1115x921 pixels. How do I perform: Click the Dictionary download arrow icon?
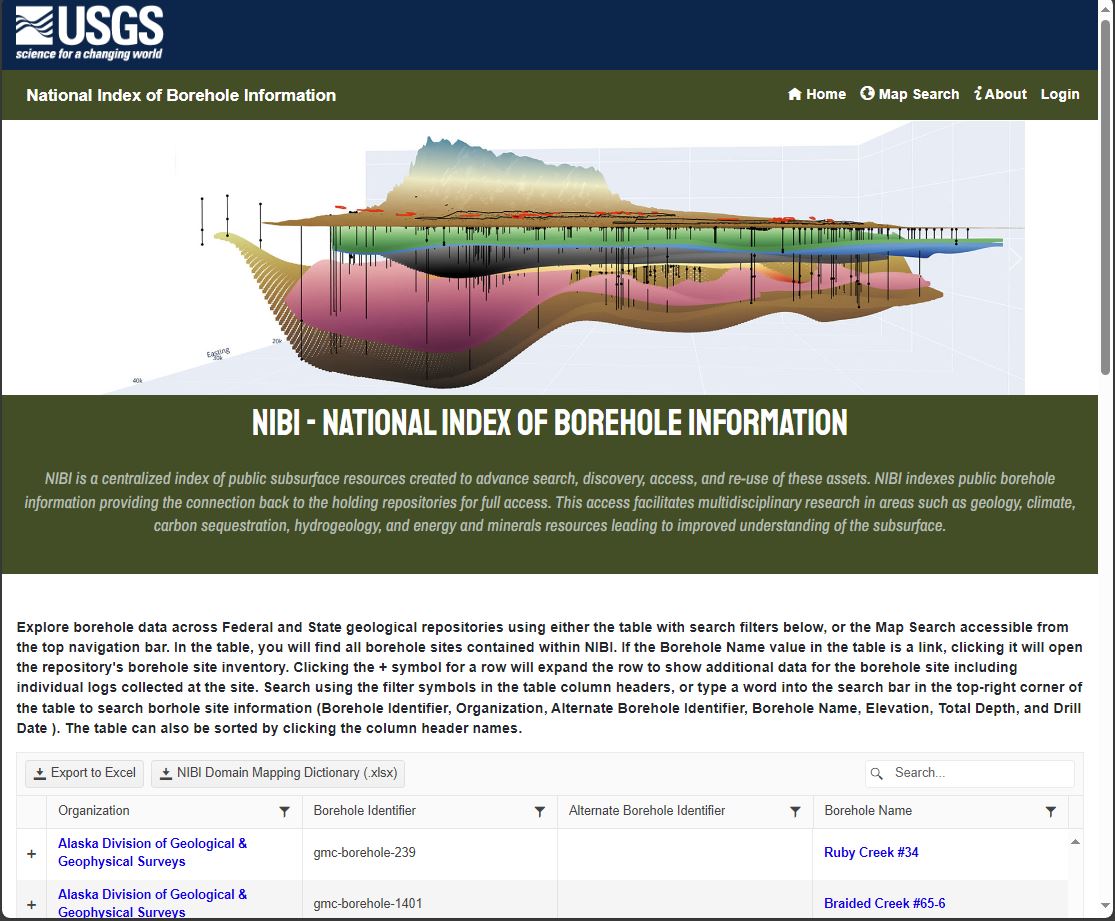click(166, 774)
